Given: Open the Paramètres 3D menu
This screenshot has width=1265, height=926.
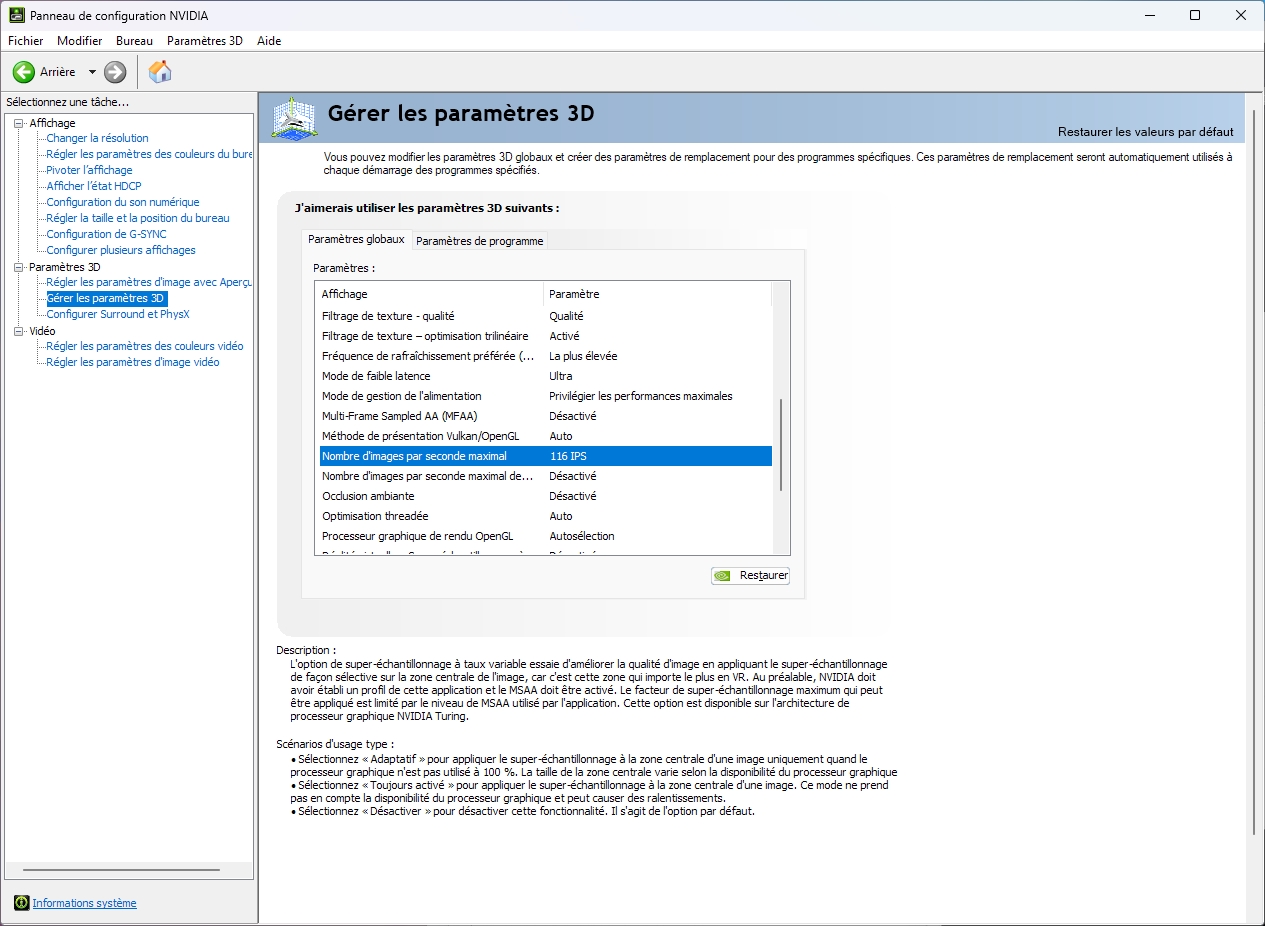Looking at the screenshot, I should 205,41.
